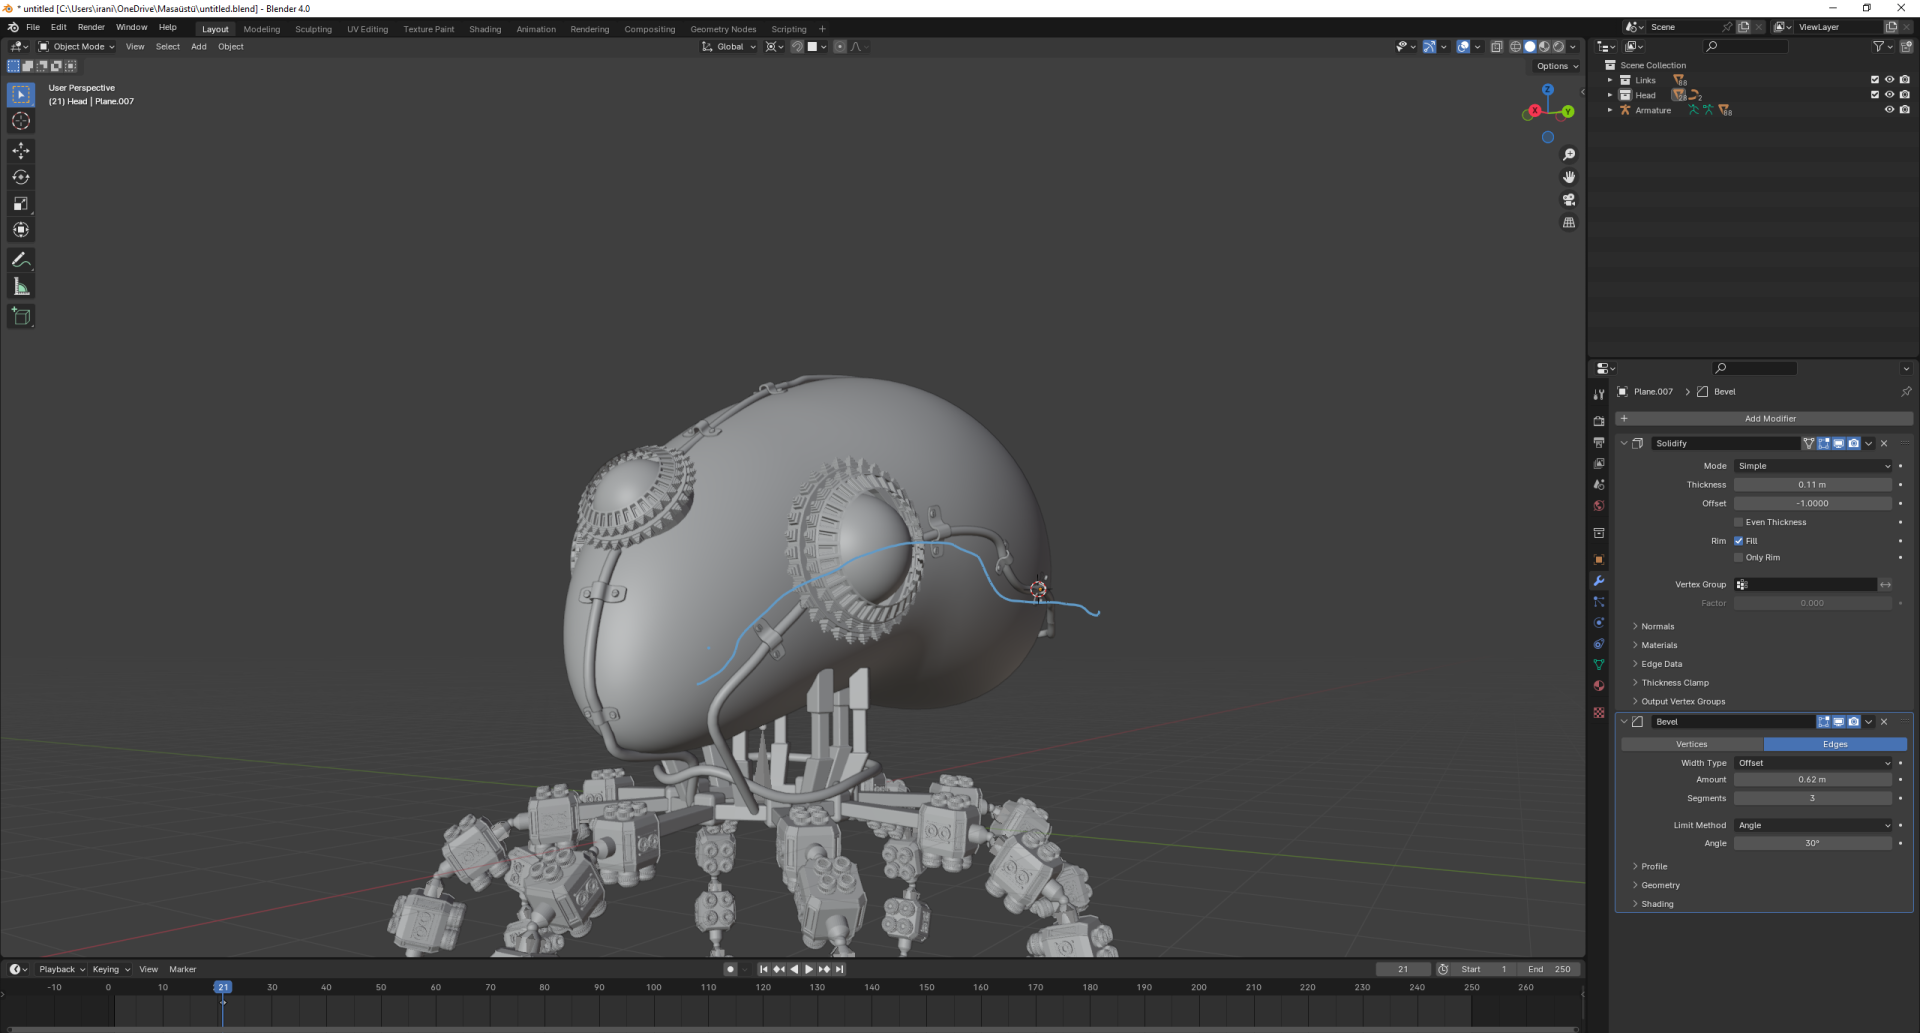
Task: Exclude the Links collection from view layer
Action: (x=1875, y=80)
